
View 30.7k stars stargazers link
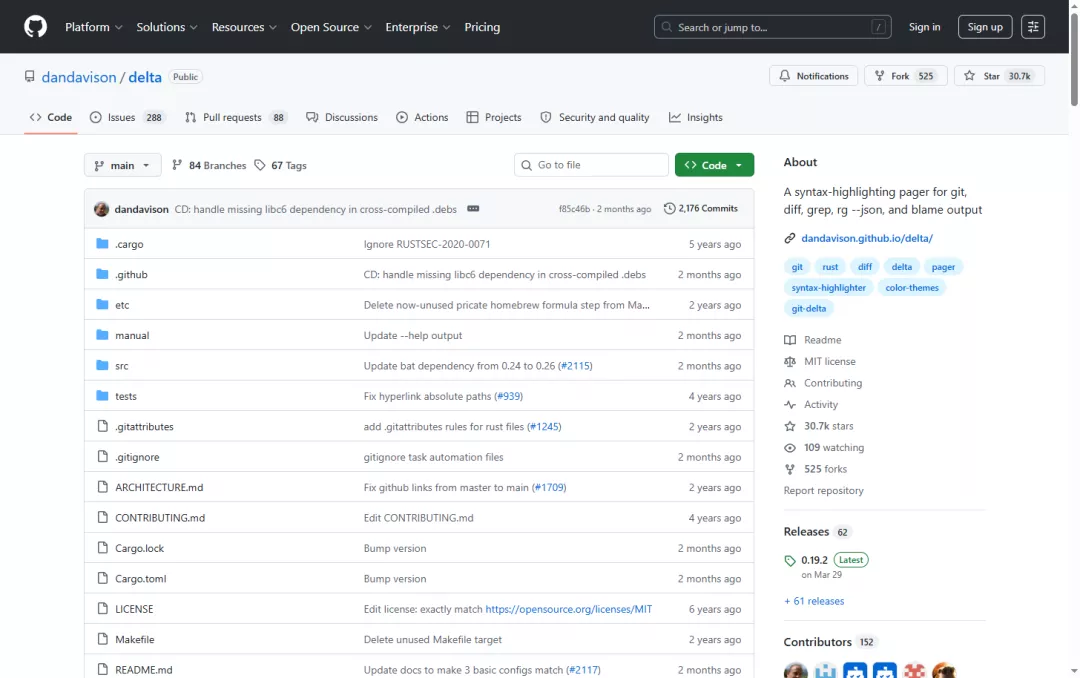coord(819,426)
